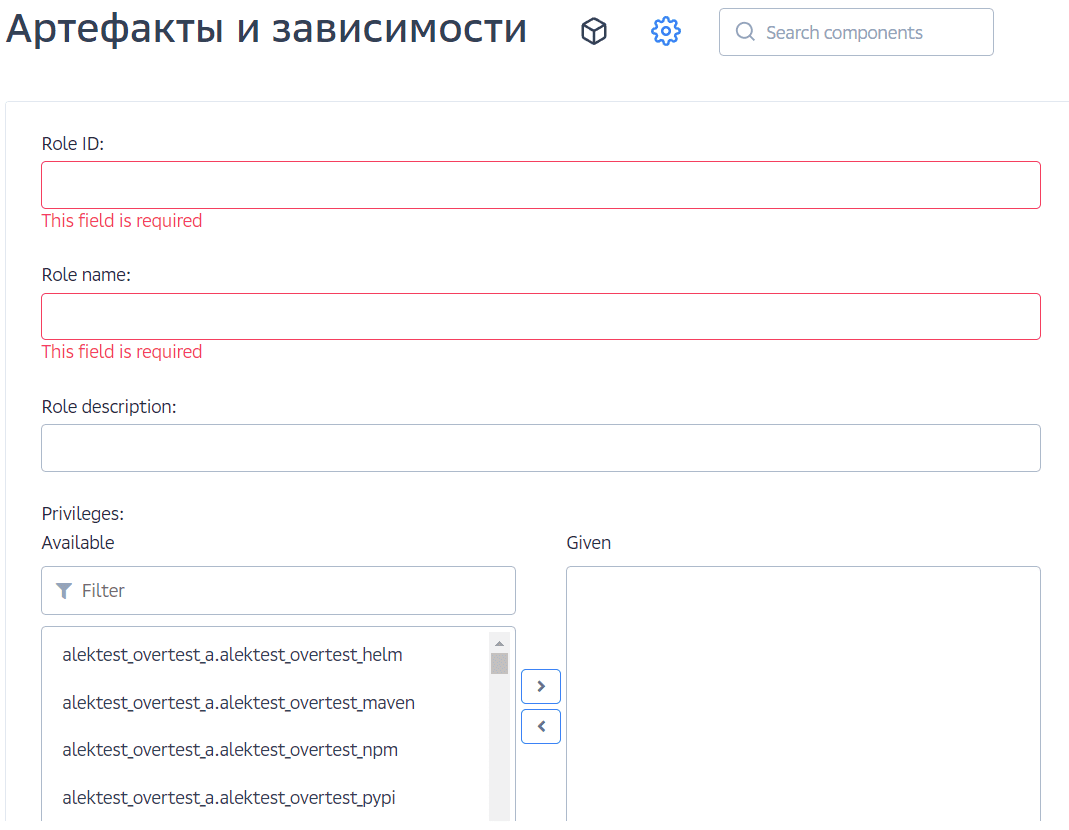Click into the Role description field
The image size is (1069, 830).
[x=540, y=448]
